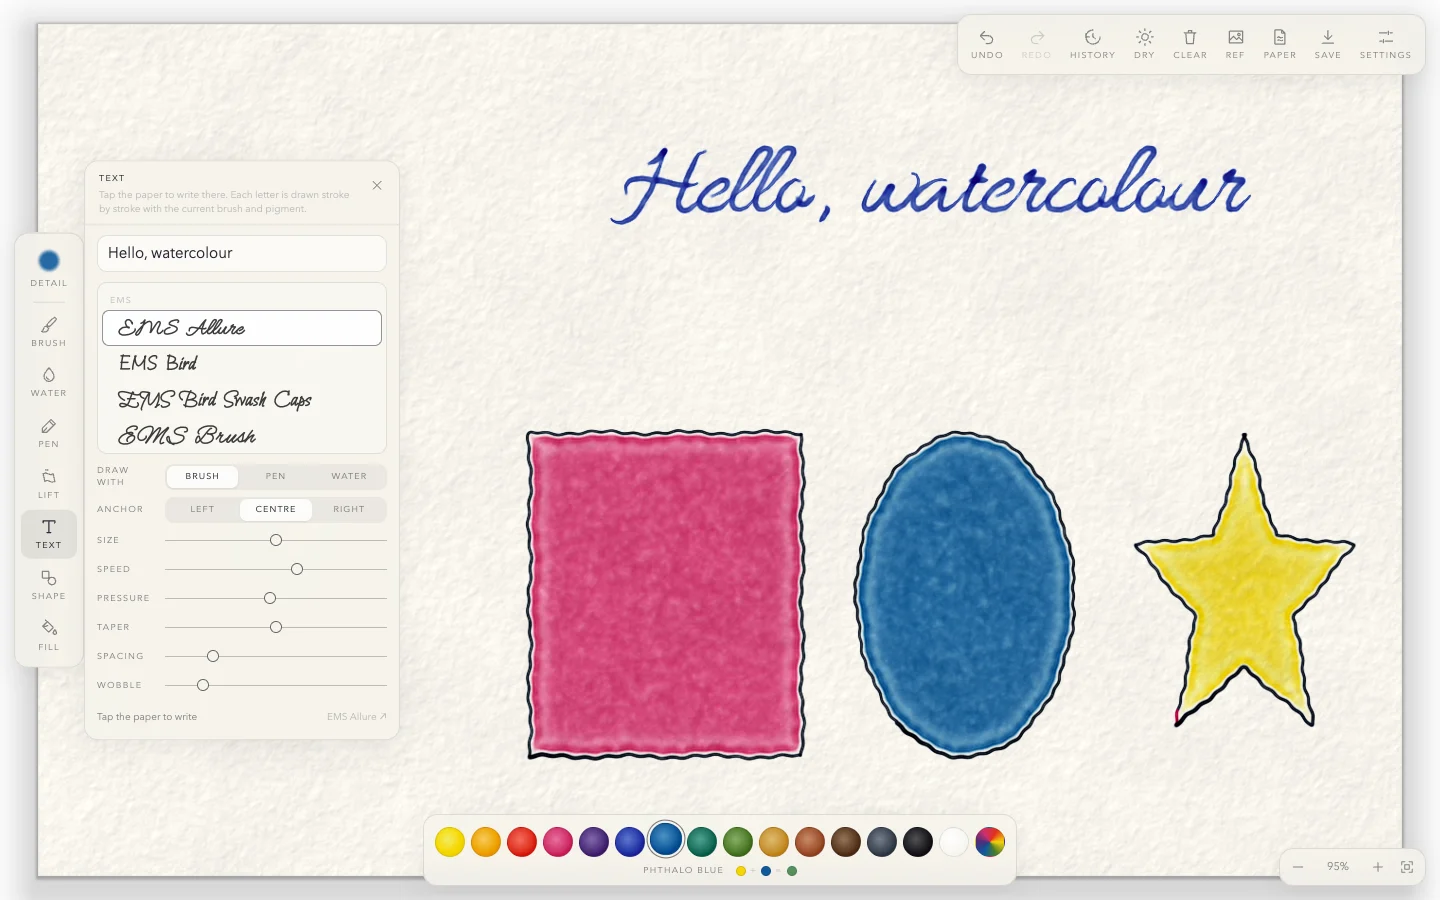Viewport: 1440px width, 900px height.
Task: Pick the red pigment swatch
Action: coord(522,842)
